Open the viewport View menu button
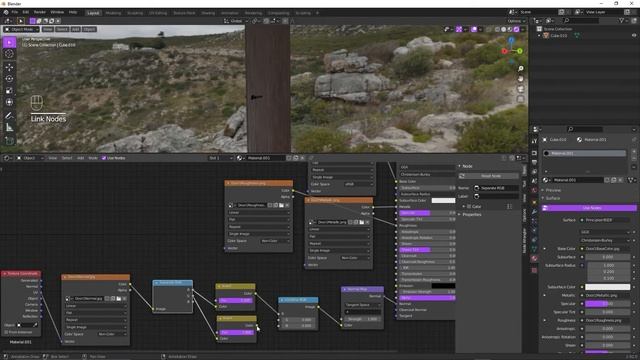Screen dimensions: 640x360 [48, 29]
